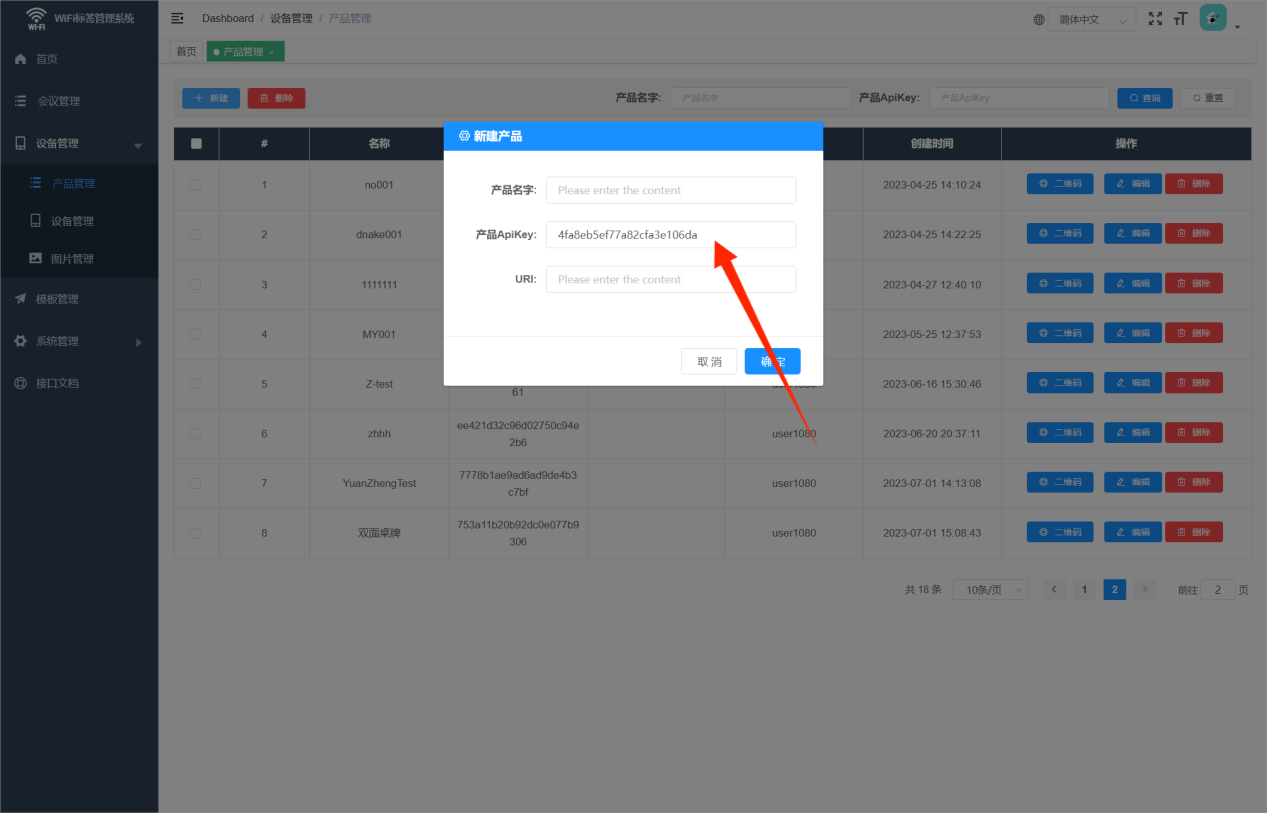Focus the 产品ApiKey search field
Screen dimensions: 1267x813
[1019, 98]
